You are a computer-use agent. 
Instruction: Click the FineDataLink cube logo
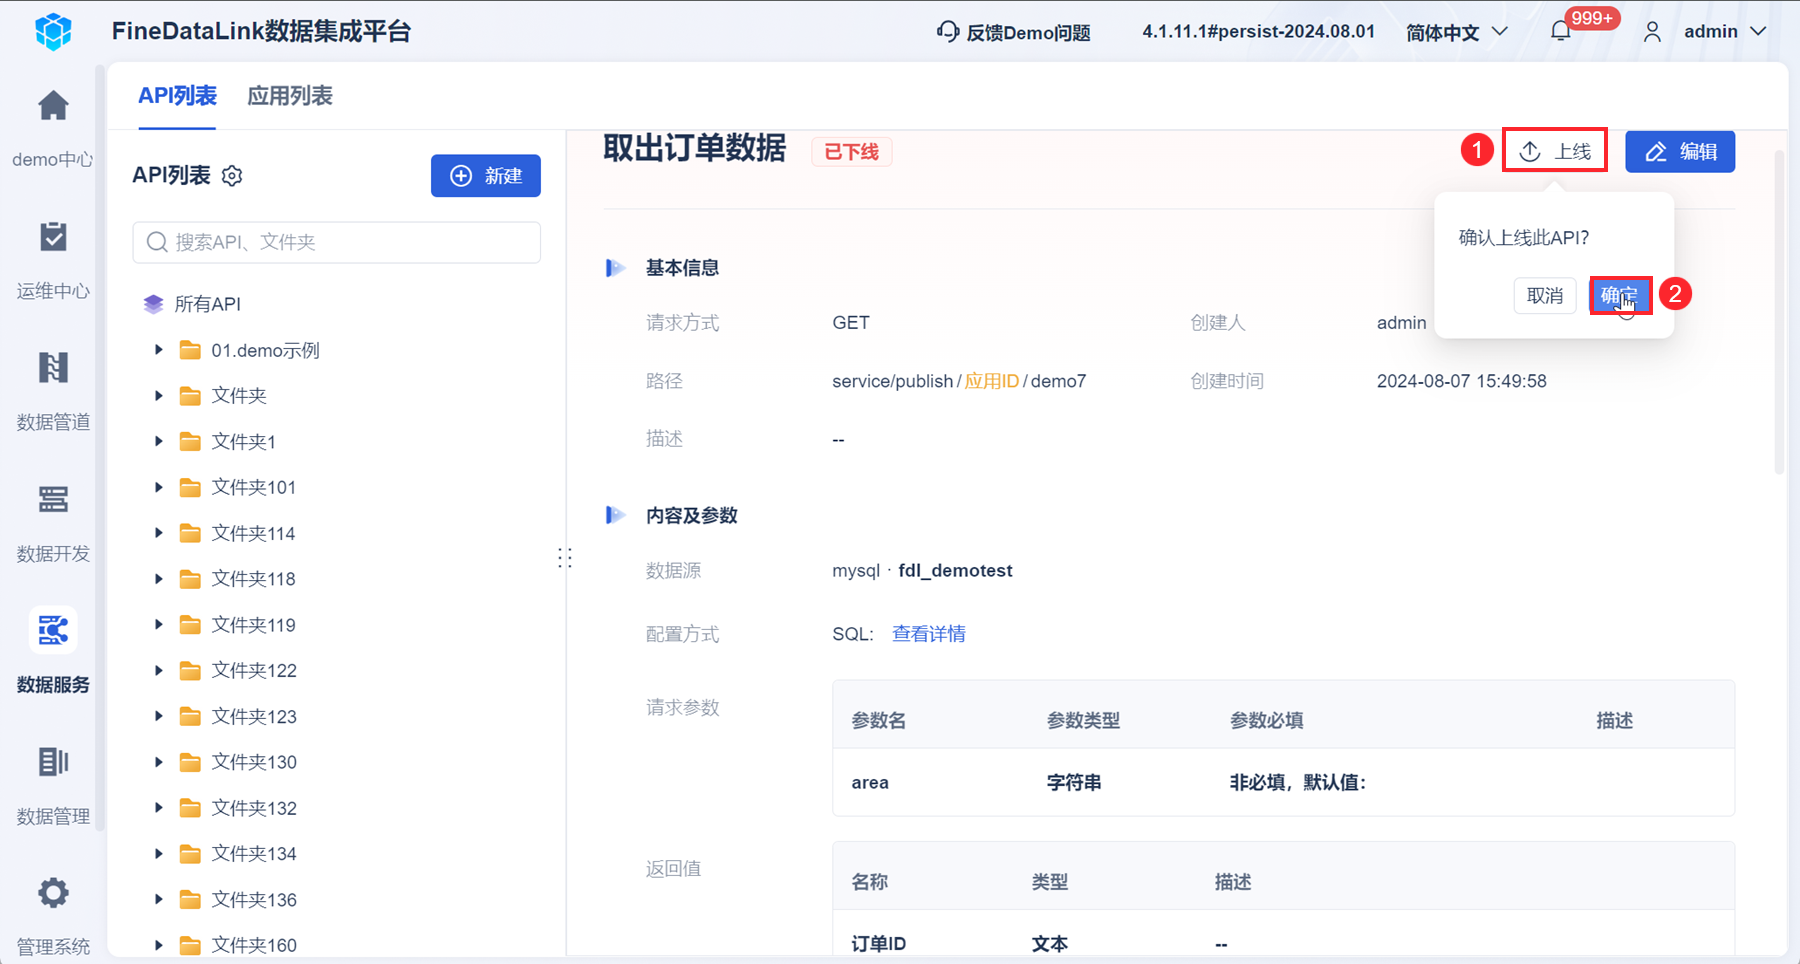click(53, 31)
